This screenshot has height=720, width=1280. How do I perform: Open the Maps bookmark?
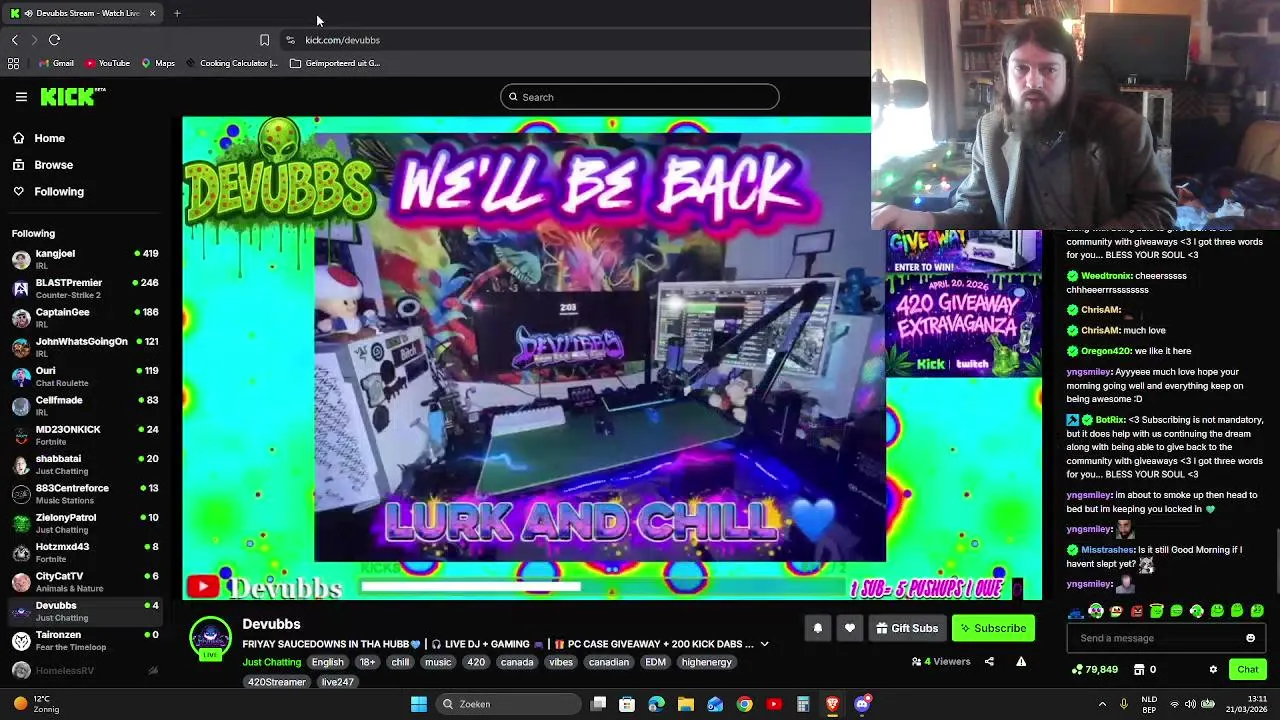tap(158, 63)
